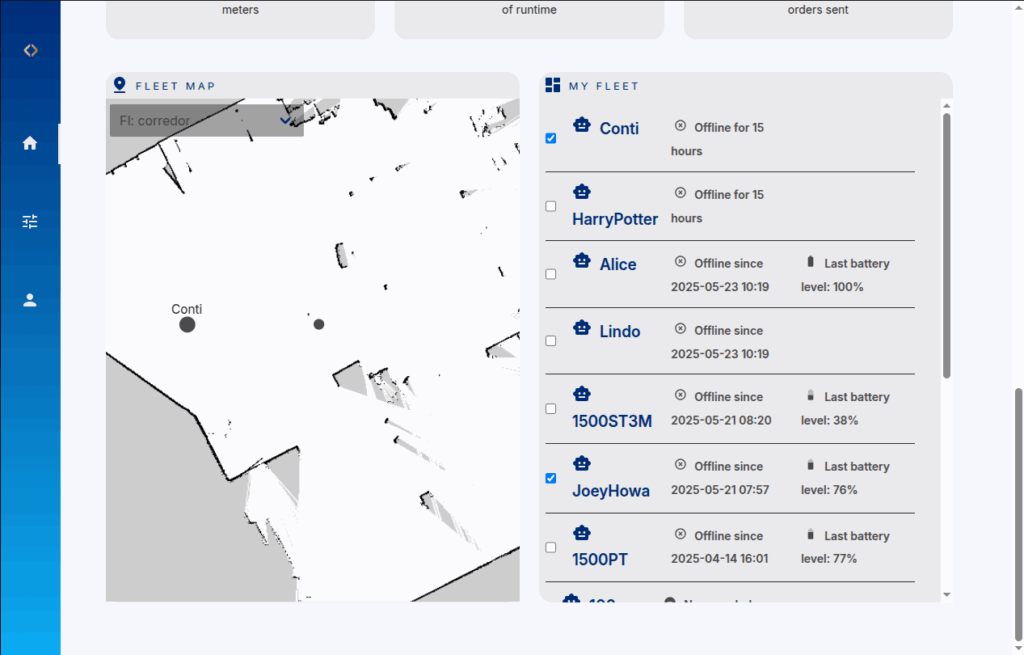Click the offline status icon in 1500ST3M row
This screenshot has width=1024, height=655.
tap(680, 395)
